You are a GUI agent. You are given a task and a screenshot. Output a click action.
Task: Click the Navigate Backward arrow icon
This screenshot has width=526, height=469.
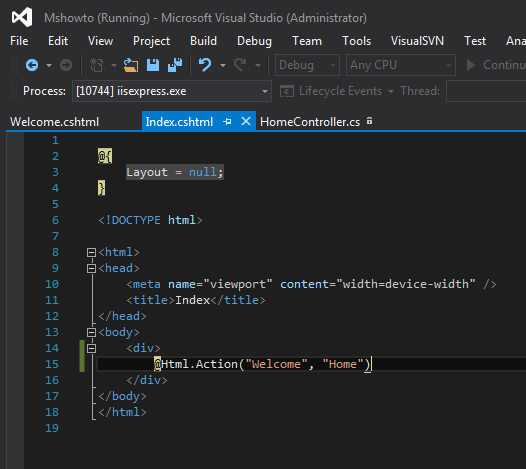point(32,65)
